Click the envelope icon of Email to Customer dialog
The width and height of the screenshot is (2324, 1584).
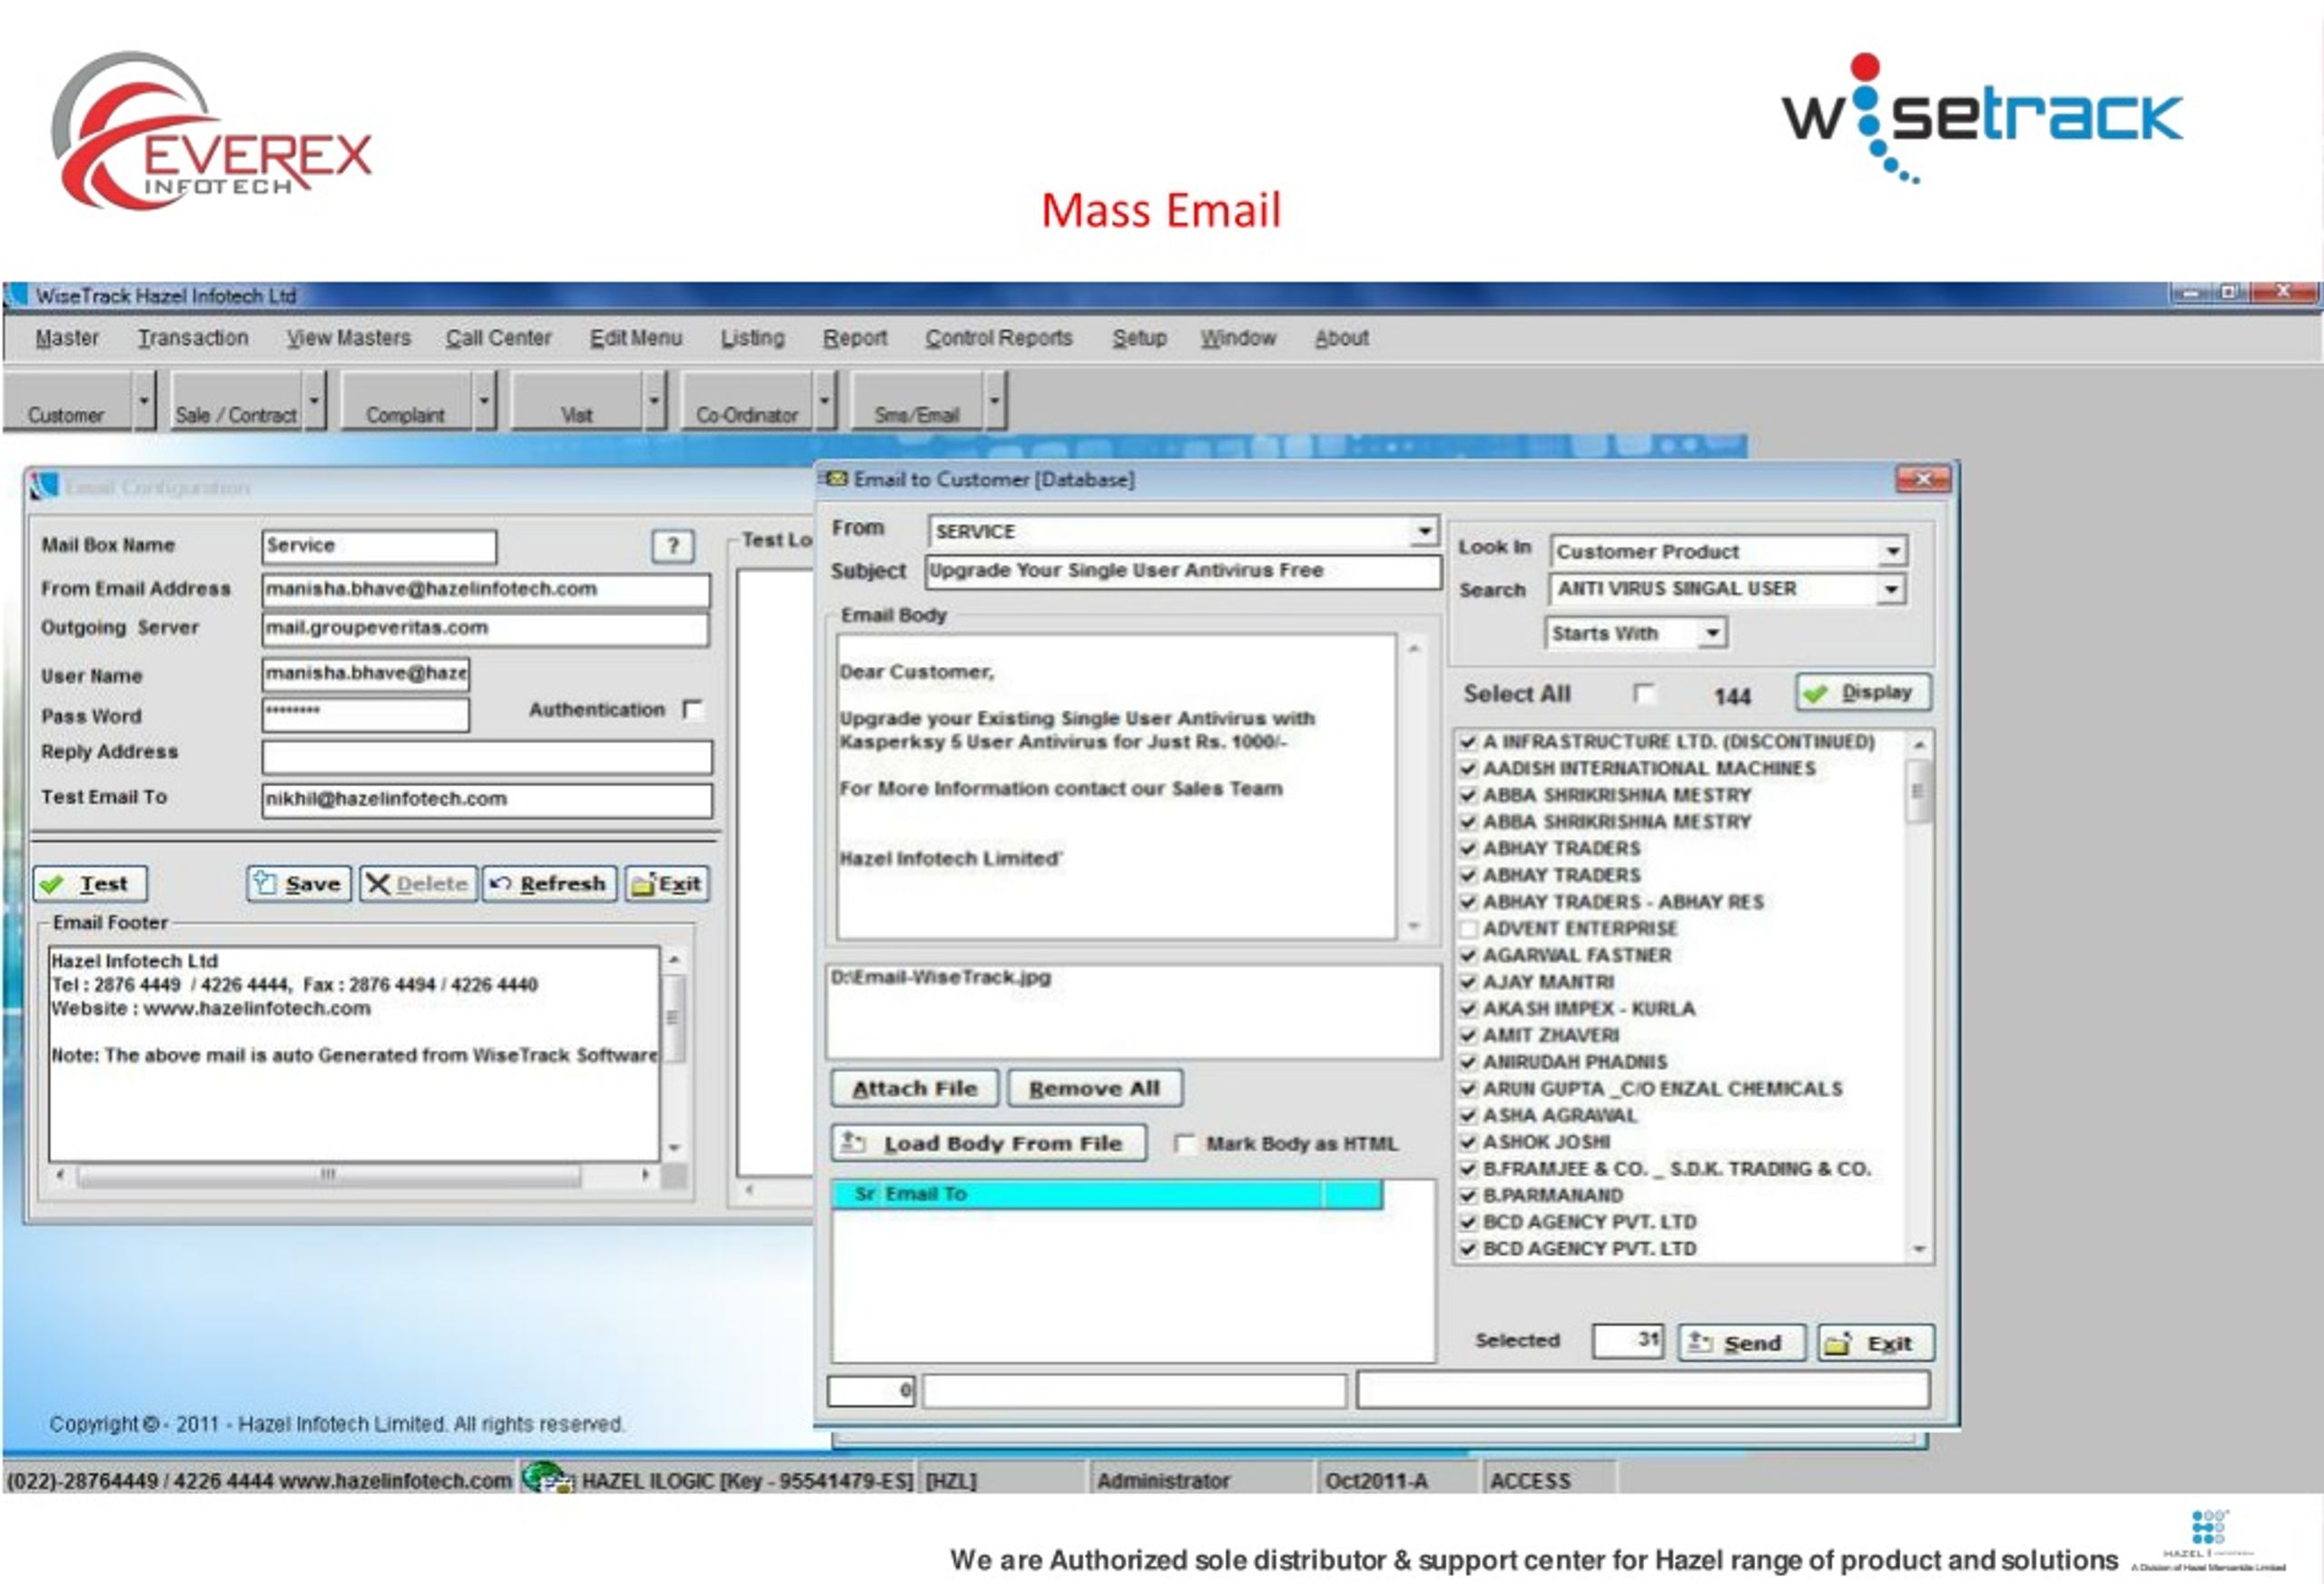click(x=836, y=479)
